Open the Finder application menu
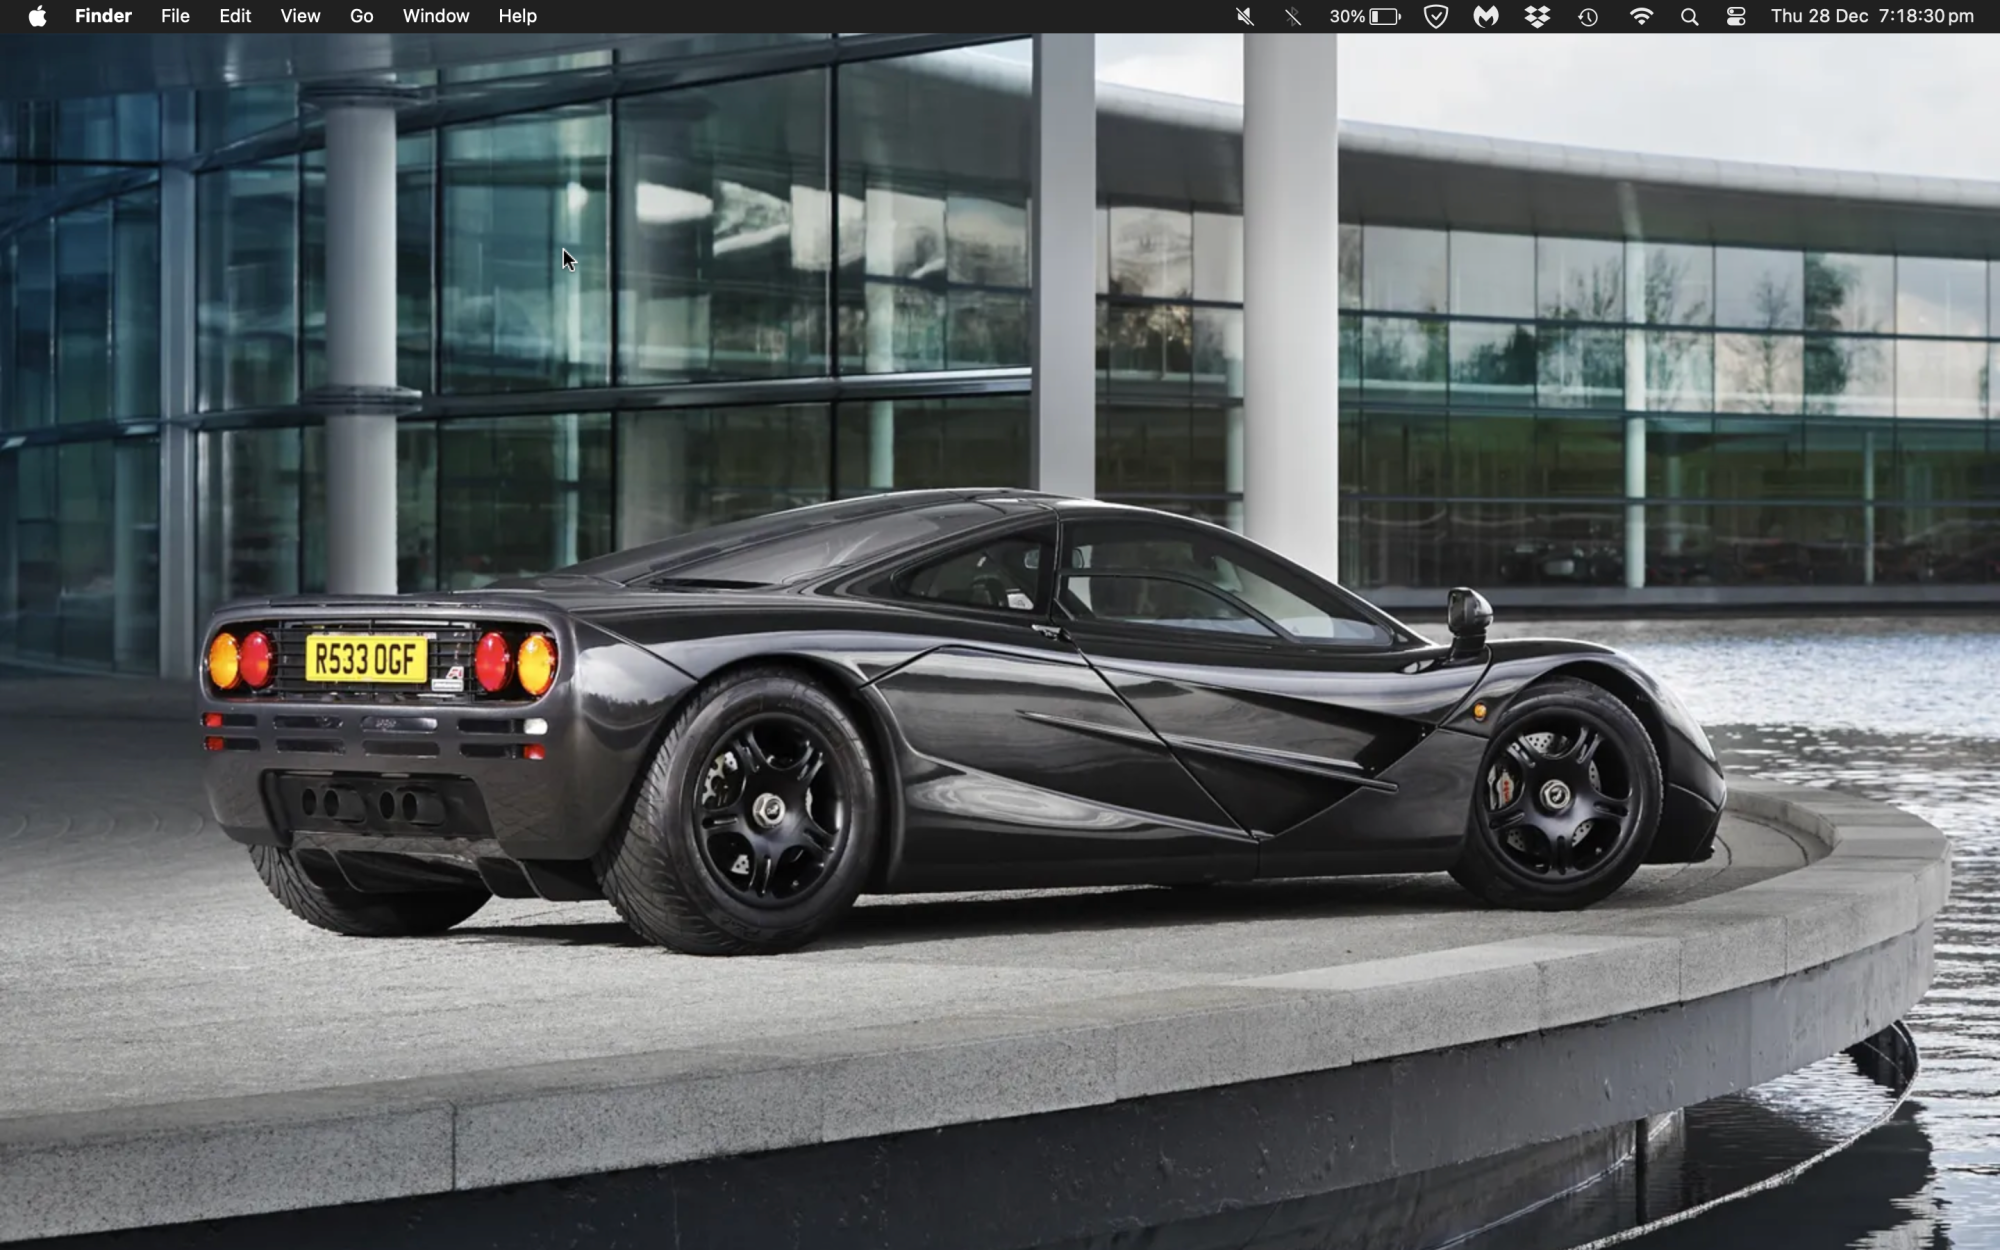Image resolution: width=2000 pixels, height=1250 pixels. pos(103,16)
